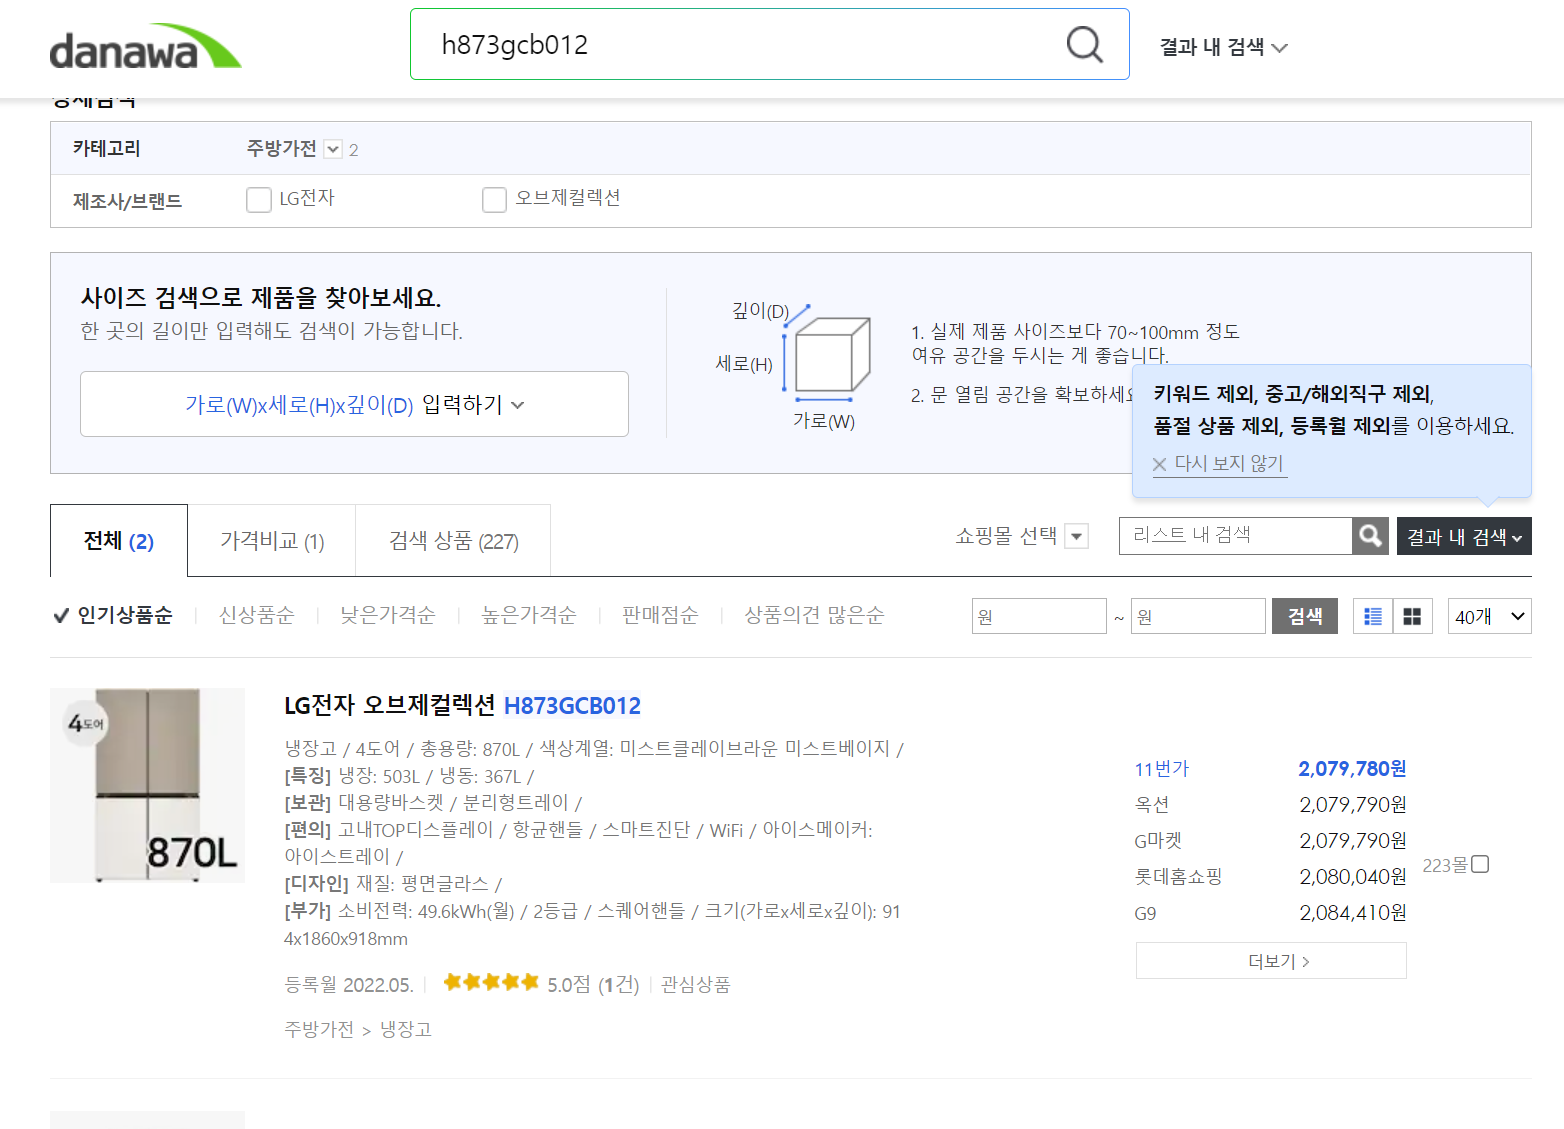Viewport: 1564px width, 1129px height.
Task: Click the 냉장고 breadcrumb link
Action: (x=406, y=1029)
